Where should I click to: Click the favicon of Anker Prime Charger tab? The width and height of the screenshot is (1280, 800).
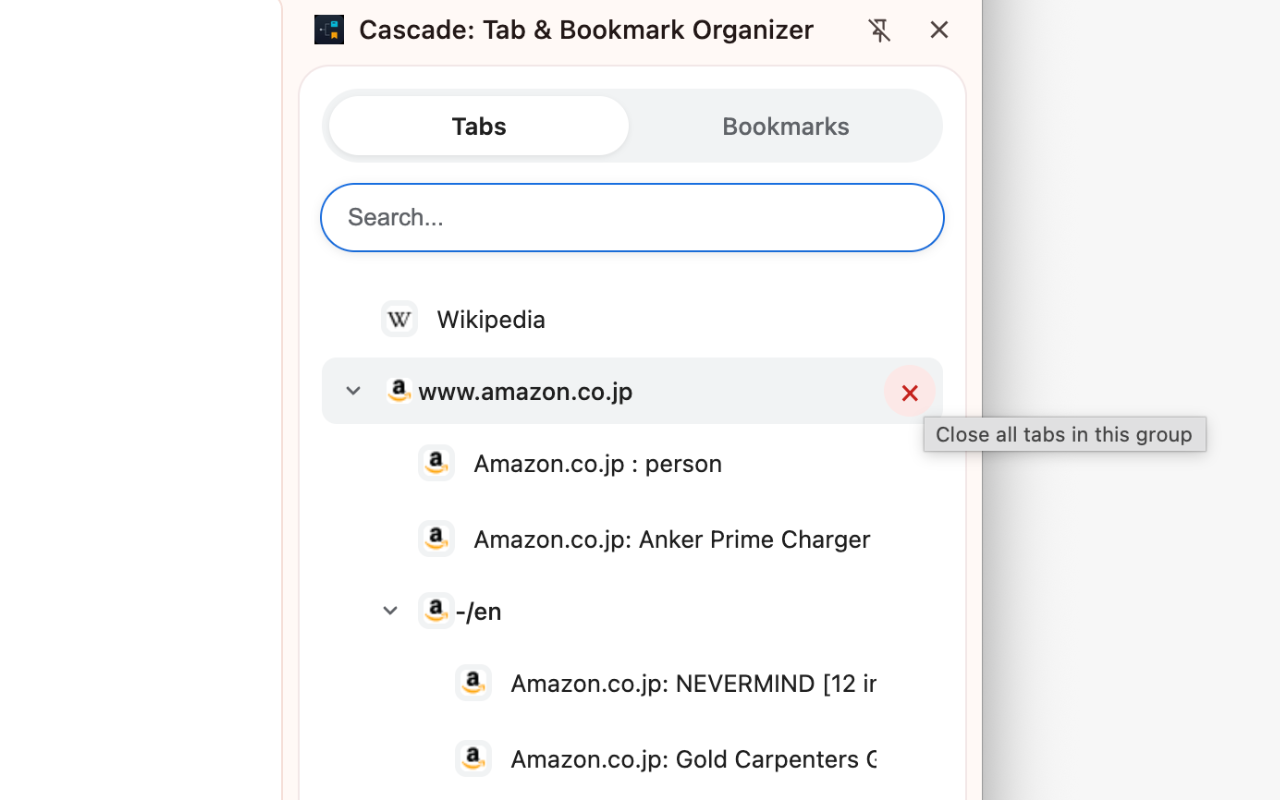click(436, 539)
